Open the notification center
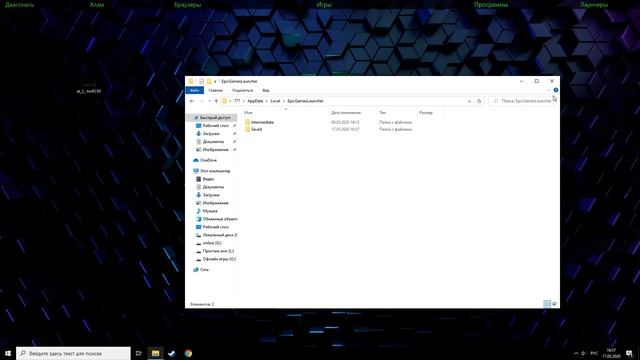 click(629, 353)
